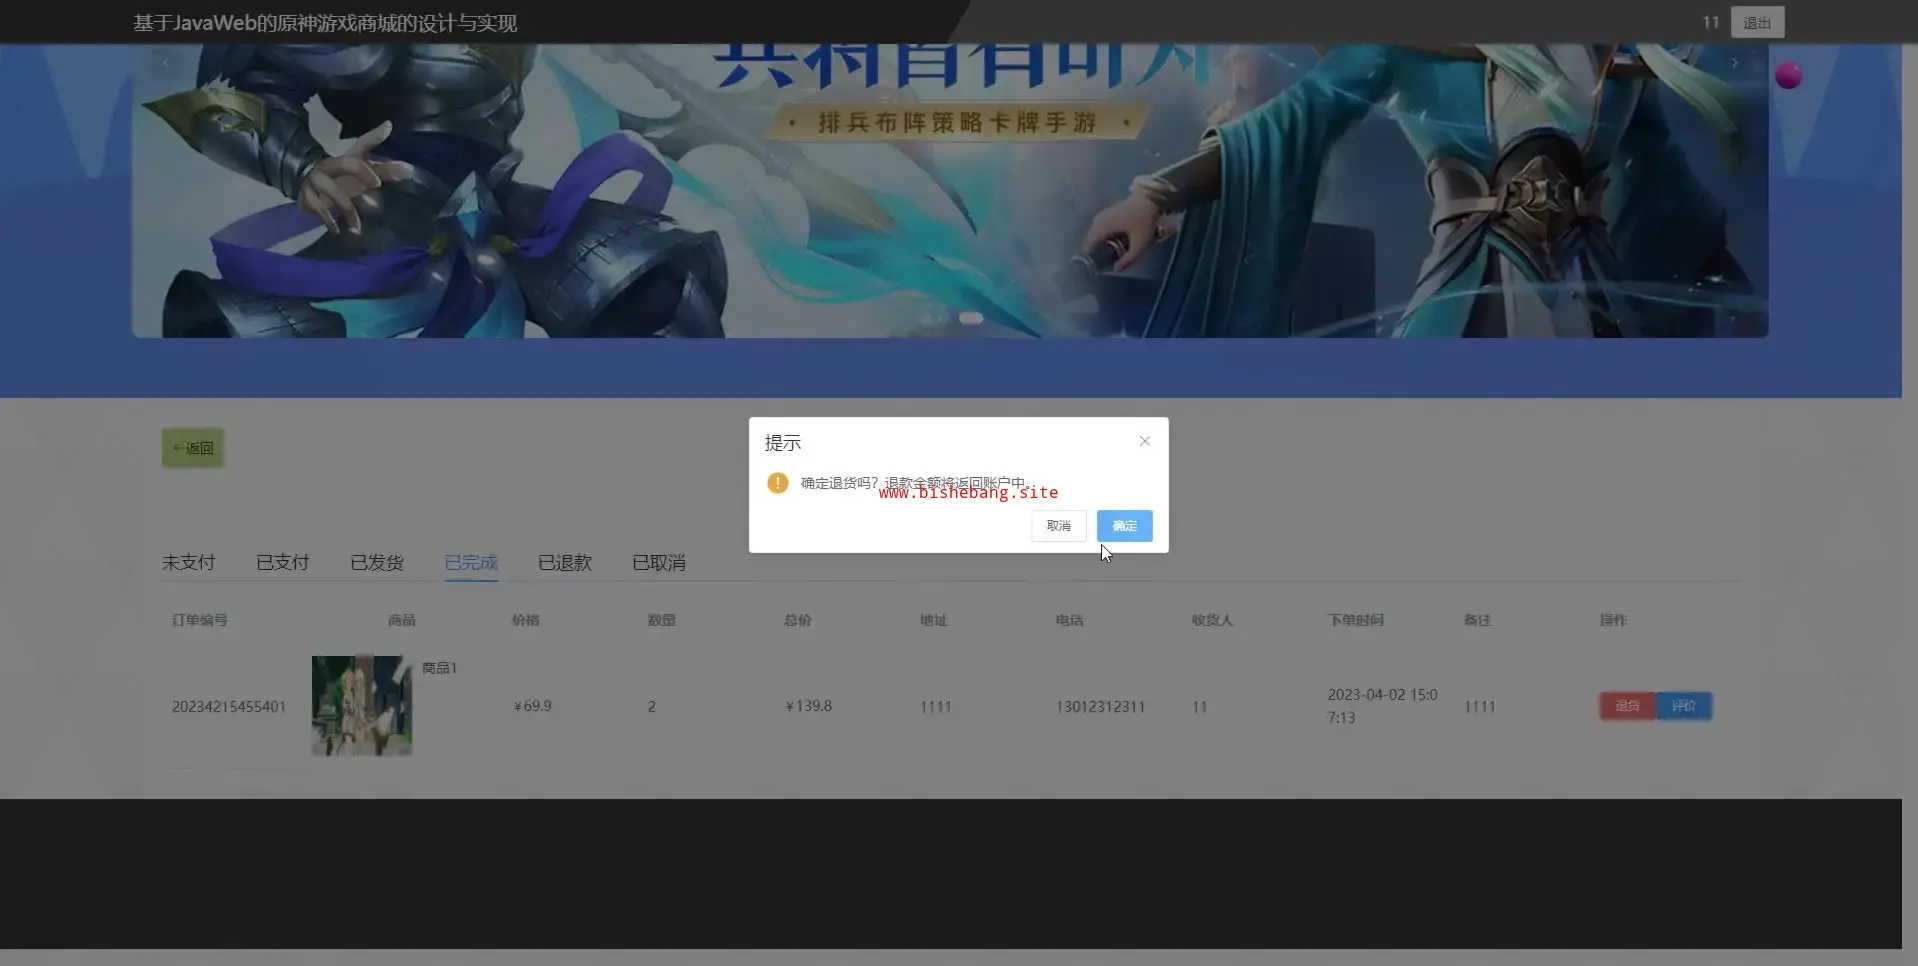Click the unit price ¥69.9
Screen dimensions: 1918x966
pyautogui.click(x=532, y=706)
